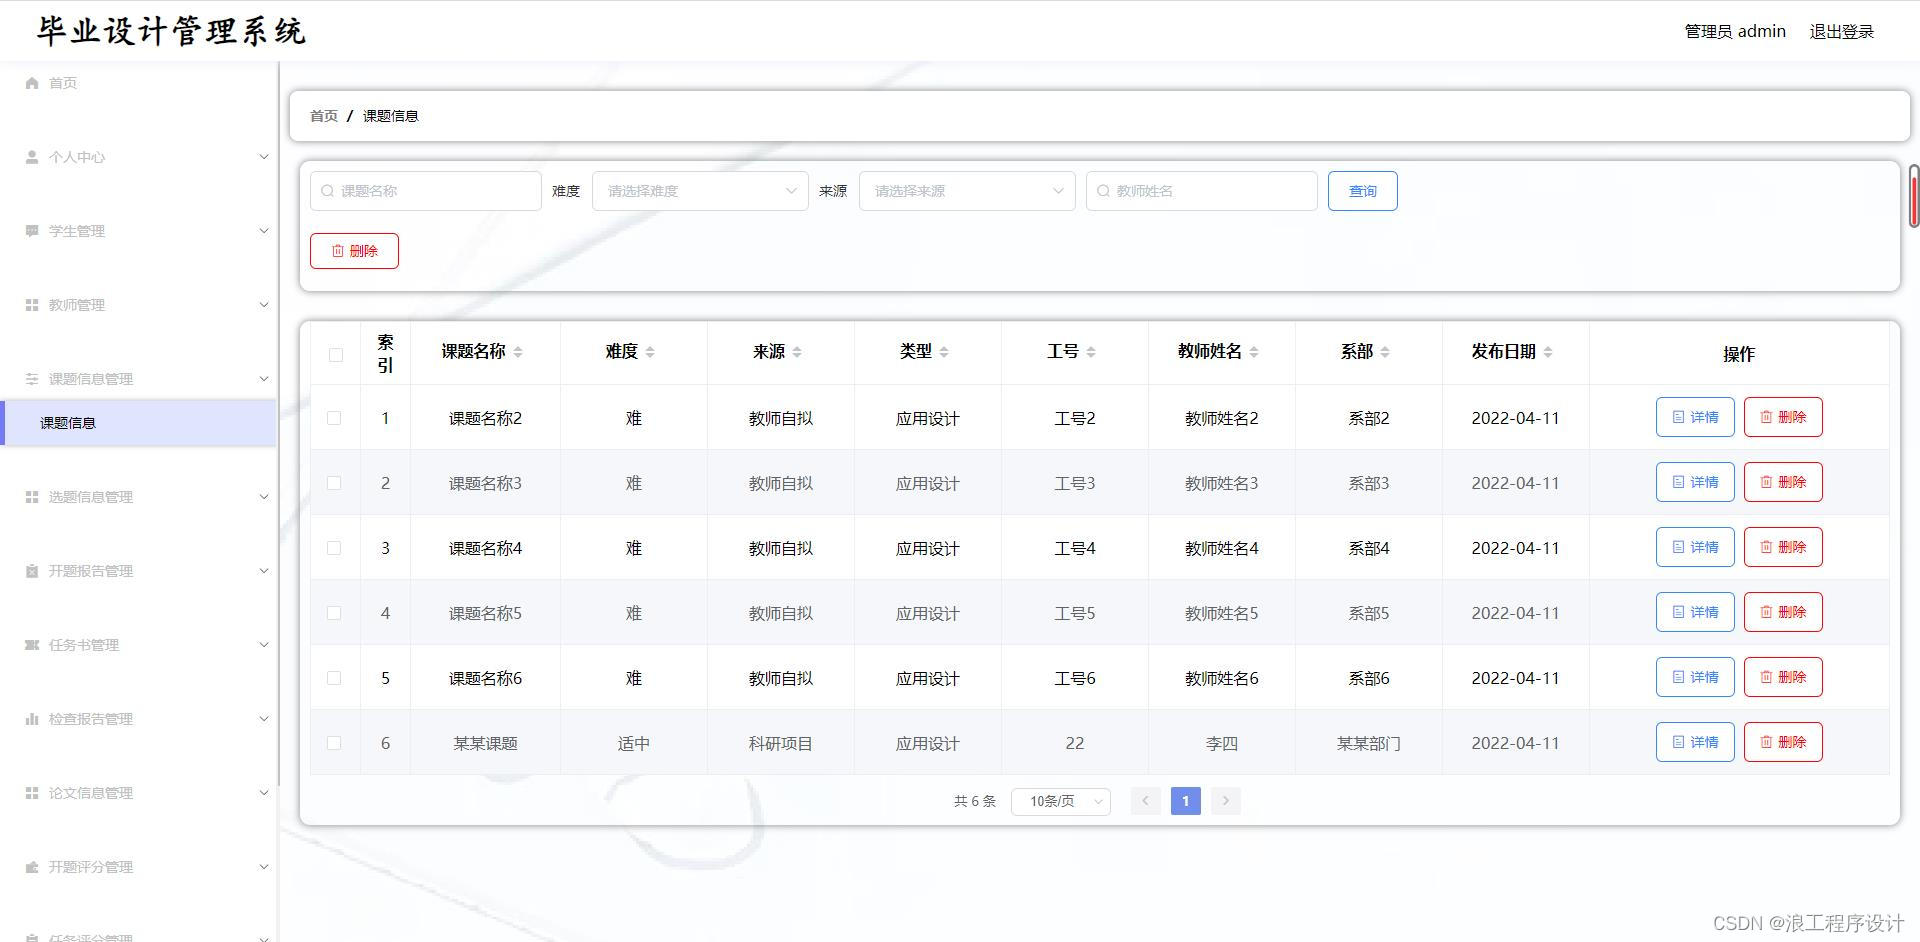Expand the 开题报告管理 menu chevron
Screen dimensions: 1920x942
[264, 571]
